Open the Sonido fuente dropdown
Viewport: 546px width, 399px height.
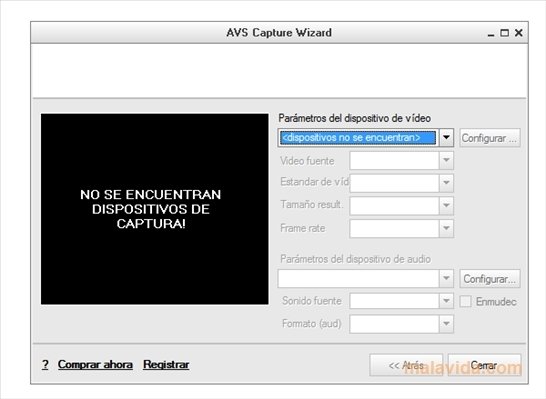[401, 301]
